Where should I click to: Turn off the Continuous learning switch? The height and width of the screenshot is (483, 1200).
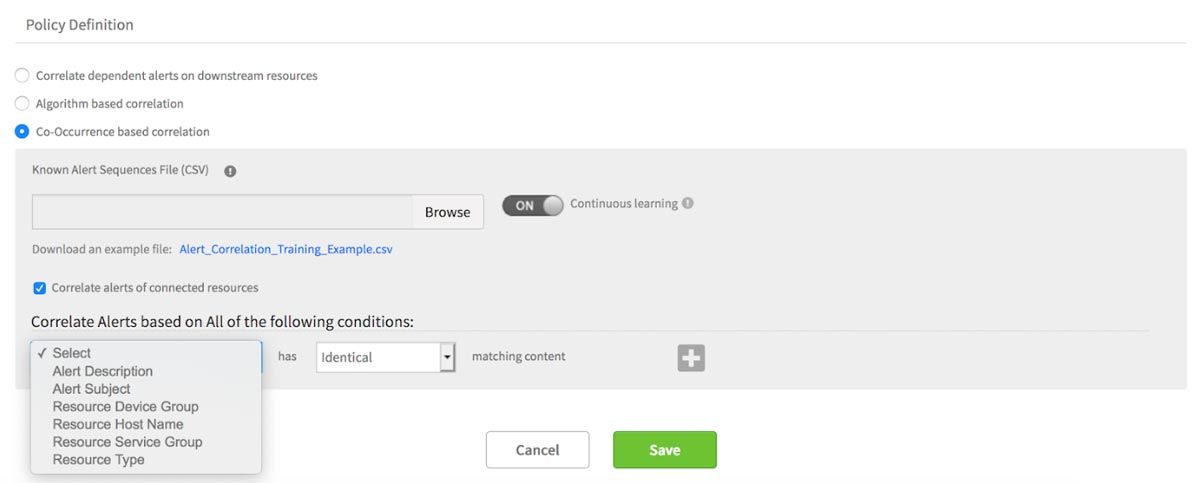[533, 205]
